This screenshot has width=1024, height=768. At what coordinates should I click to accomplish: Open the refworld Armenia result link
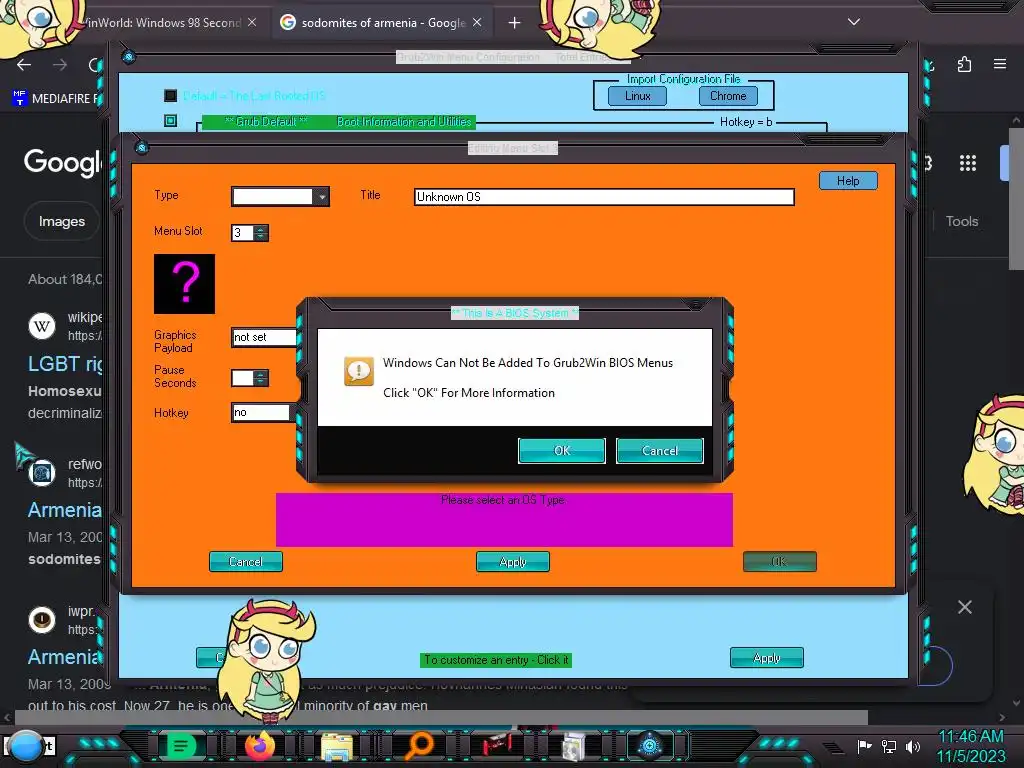point(65,510)
